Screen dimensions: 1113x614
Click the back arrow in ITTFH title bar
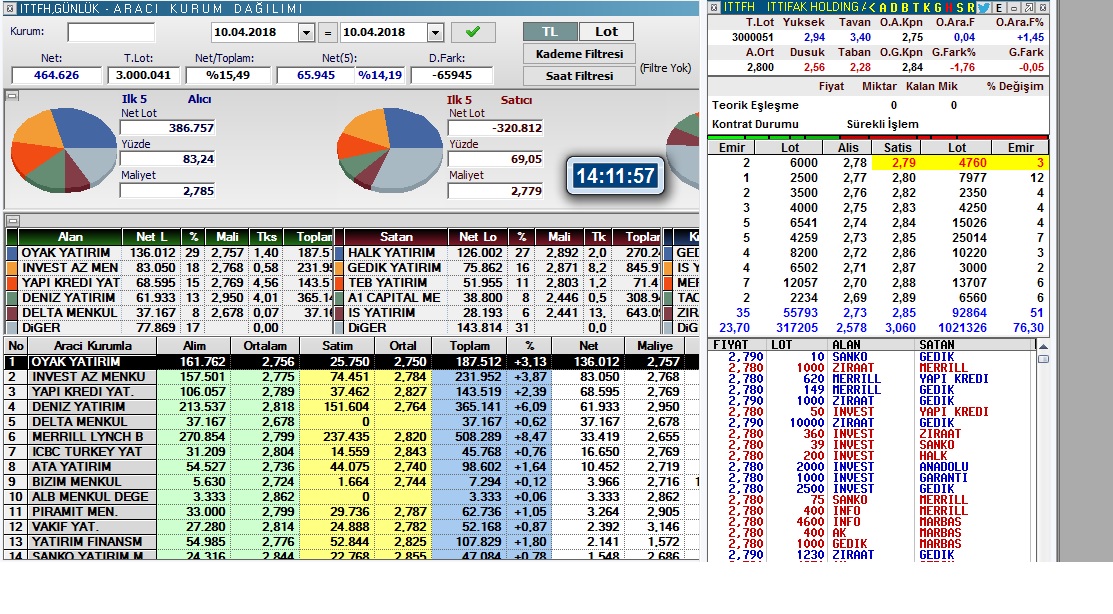pyautogui.click(x=872, y=8)
